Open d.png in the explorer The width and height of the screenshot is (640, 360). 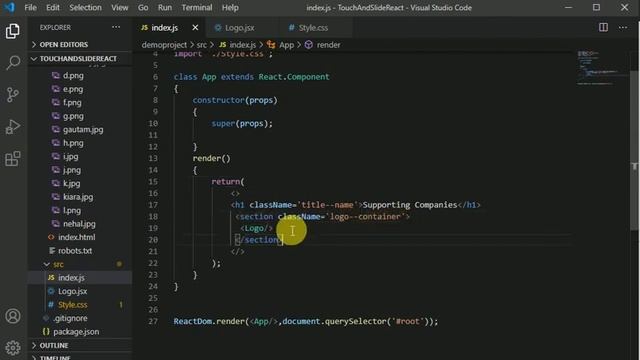click(x=73, y=76)
